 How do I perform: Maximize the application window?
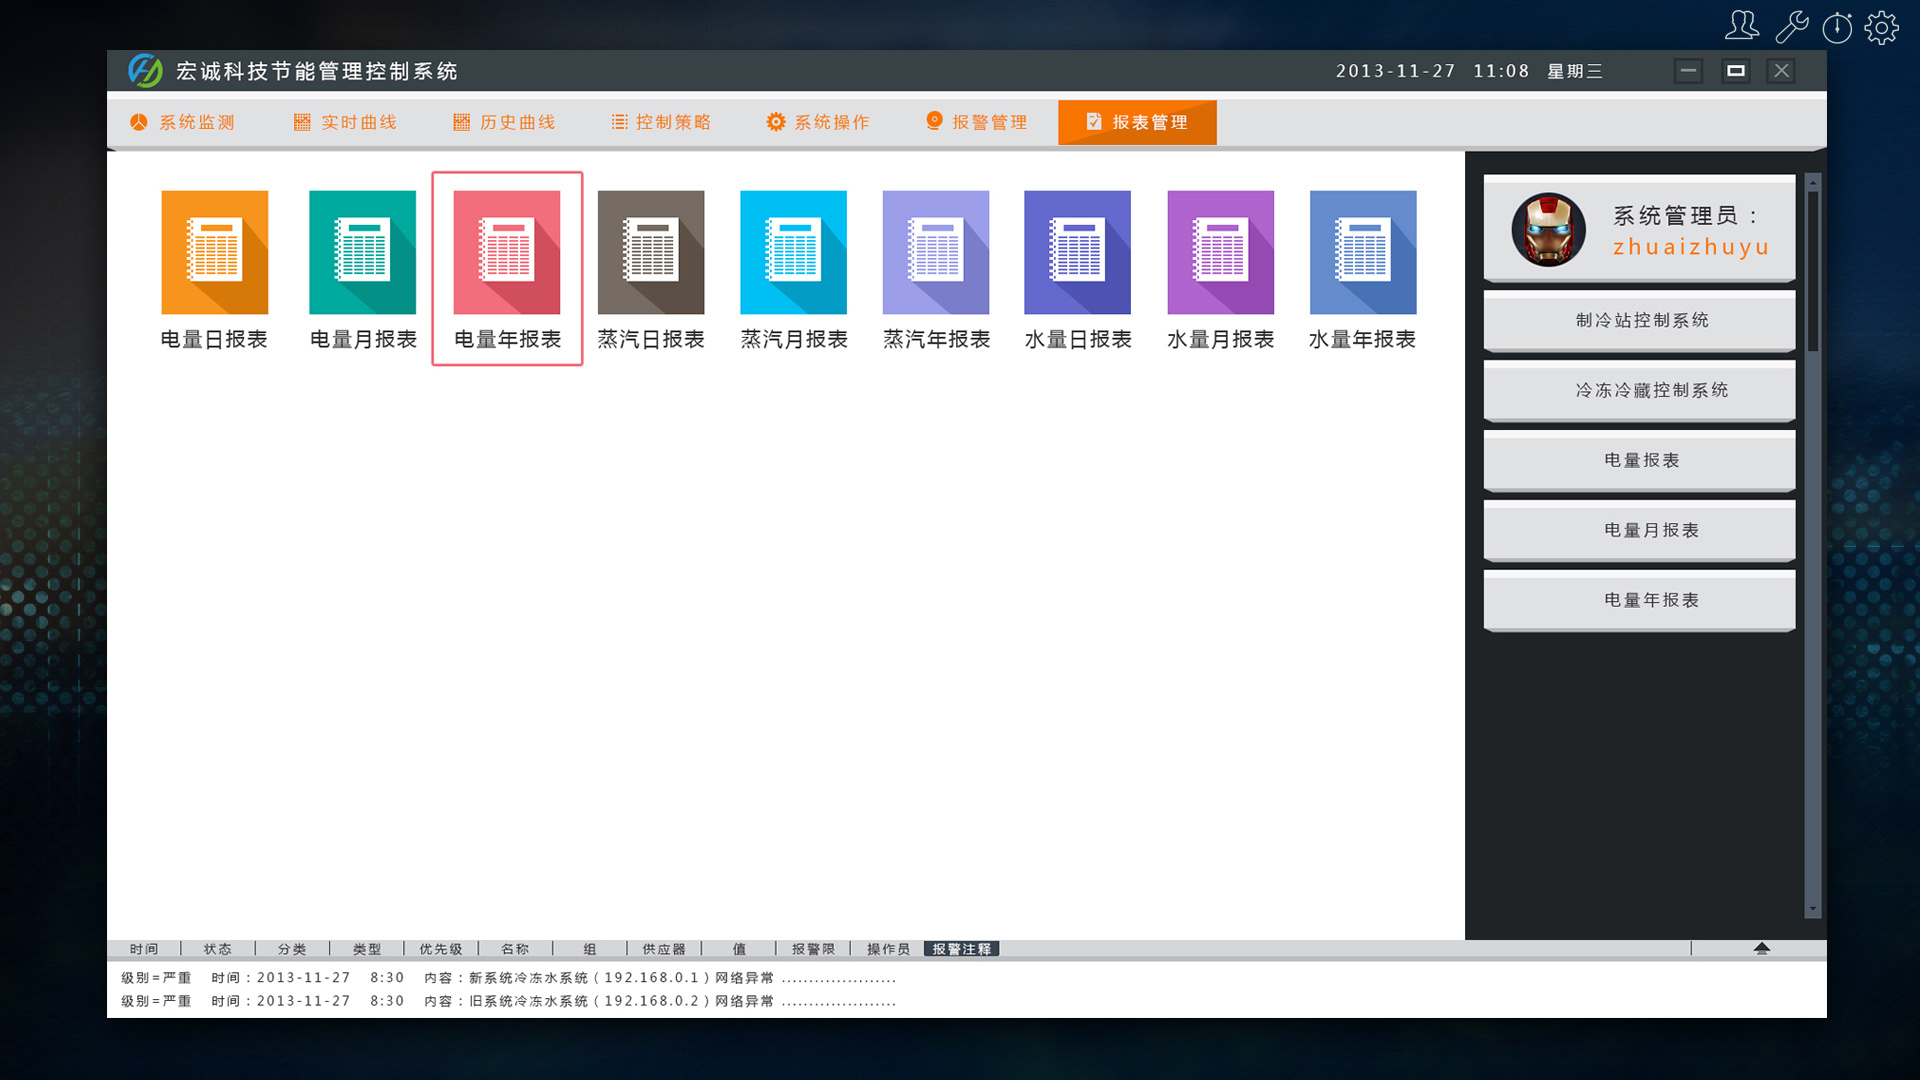(x=1735, y=71)
